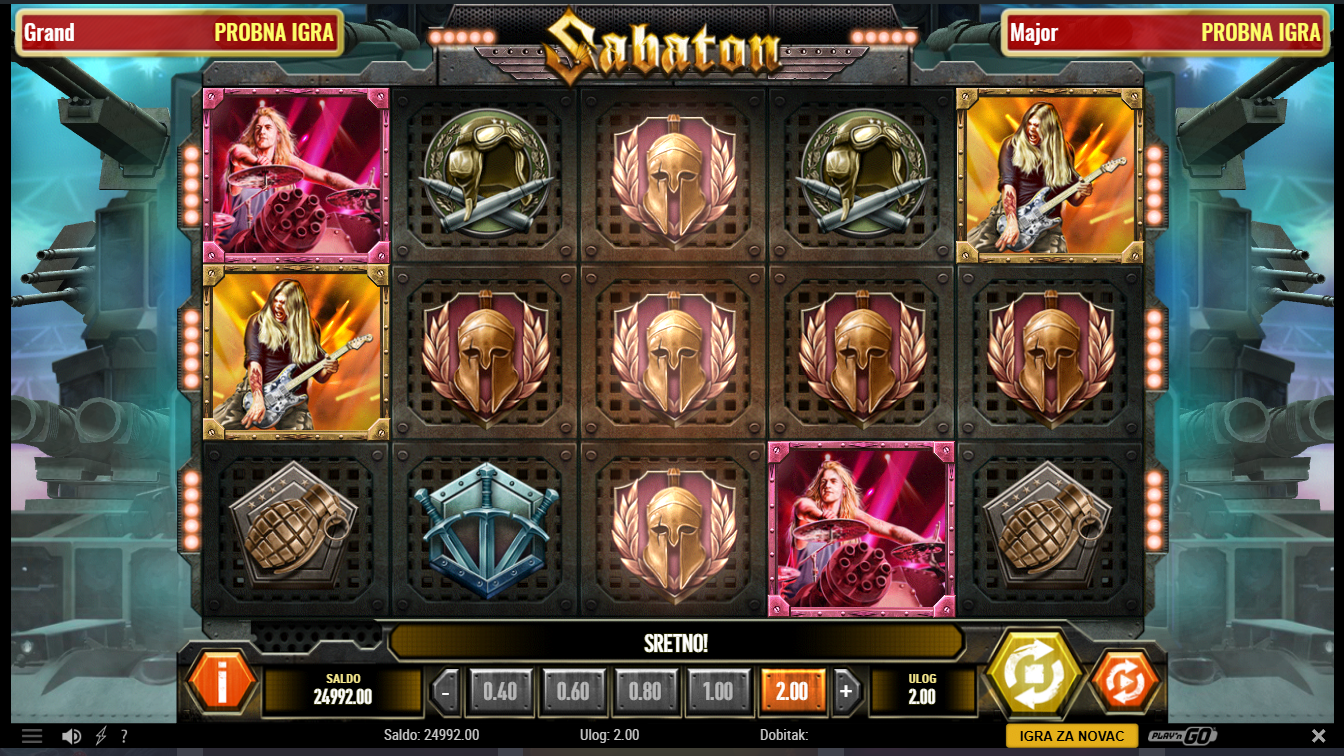Image resolution: width=1344 pixels, height=756 pixels.
Task: Click the IGRA ZA NOVAC button
Action: [1072, 736]
